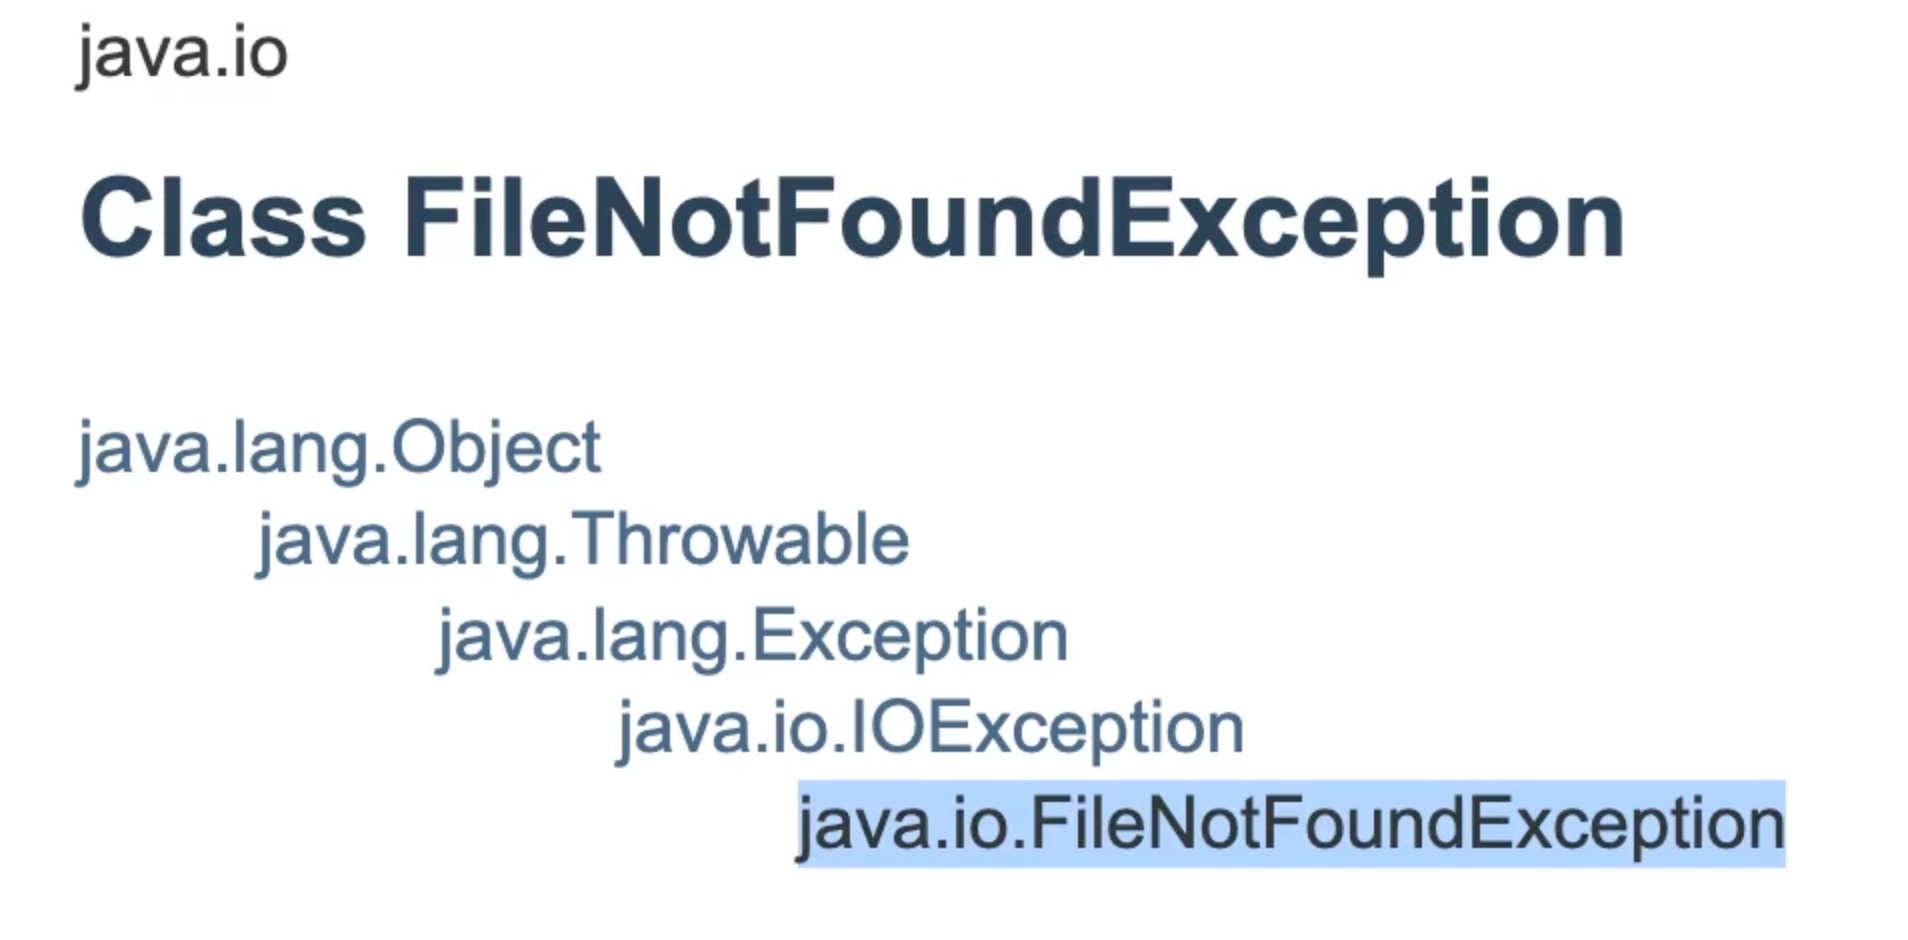Click "java.io" prefix in the highlighted line
This screenshot has height=940, width=1908.
(x=905, y=824)
